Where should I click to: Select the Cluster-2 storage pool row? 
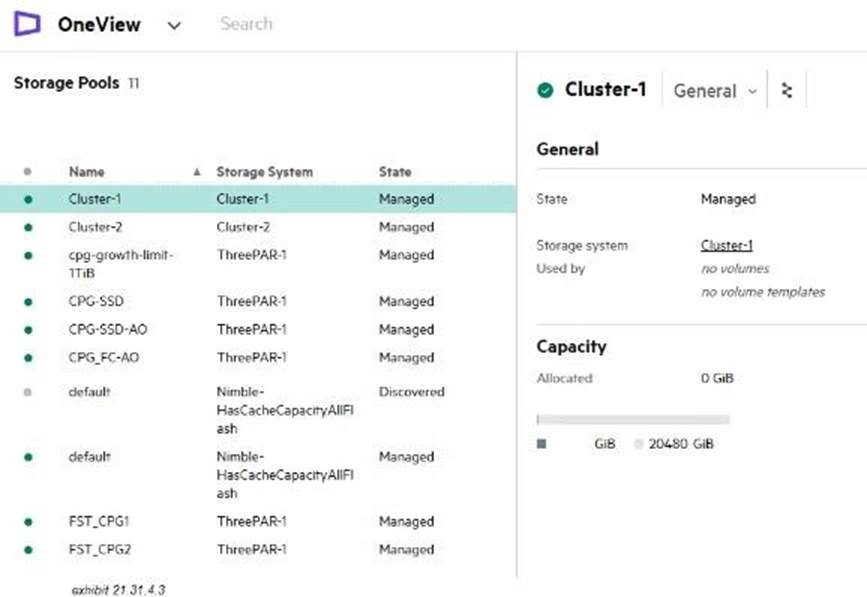pos(258,227)
